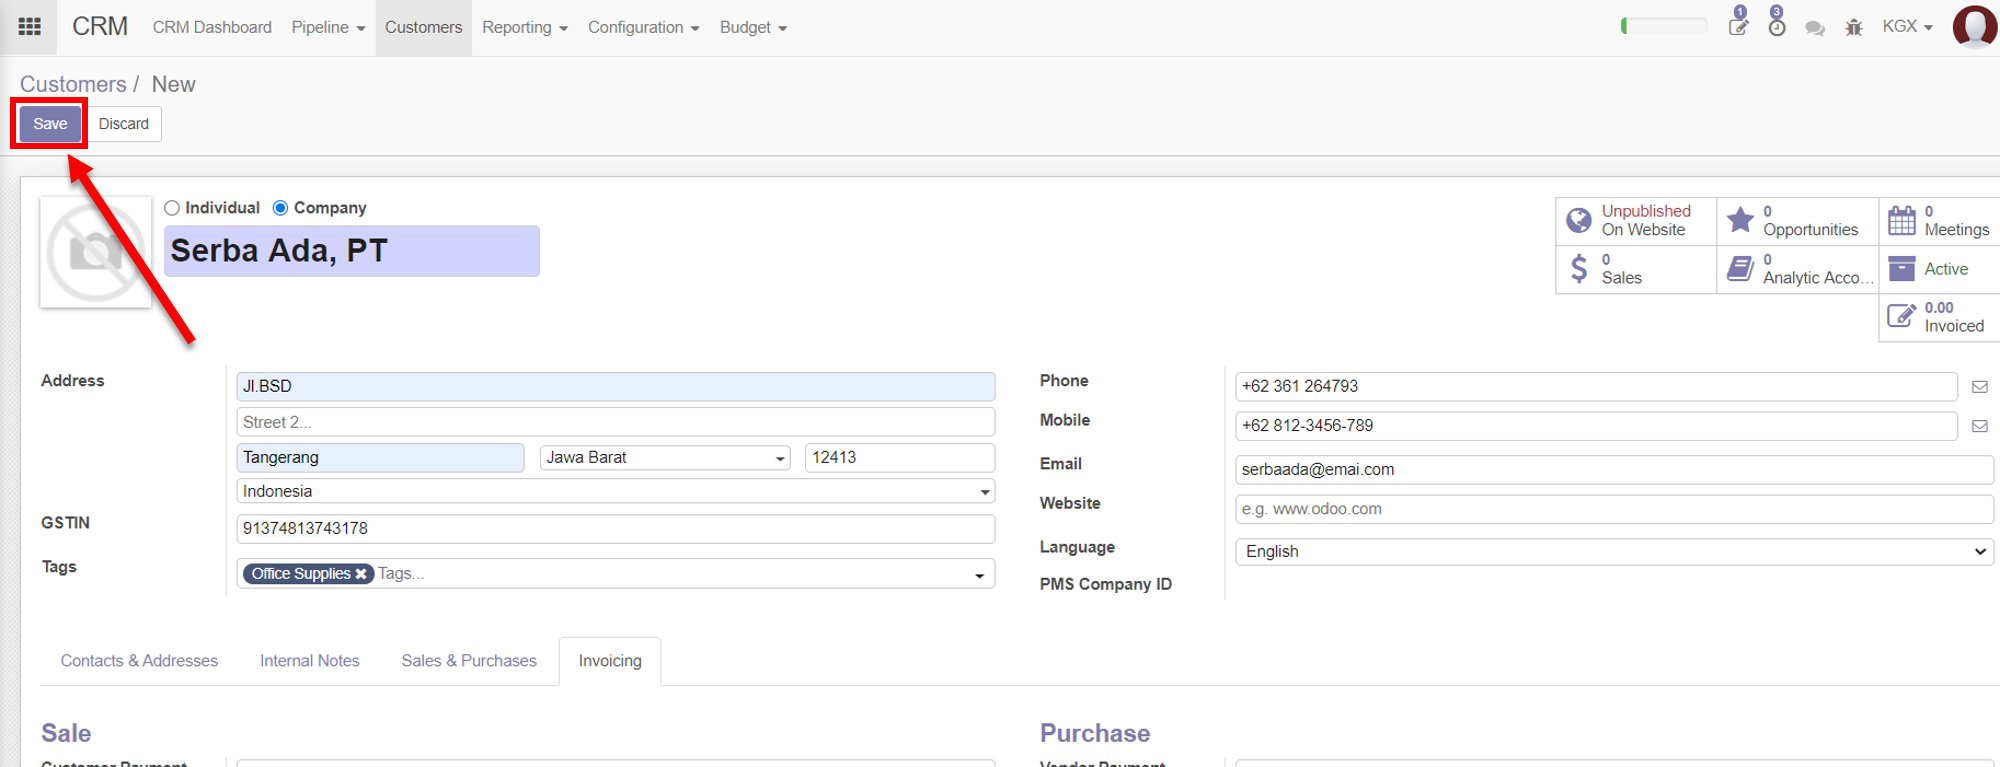Remove the Office Supplies tag
This screenshot has width=2000, height=767.
tap(361, 574)
